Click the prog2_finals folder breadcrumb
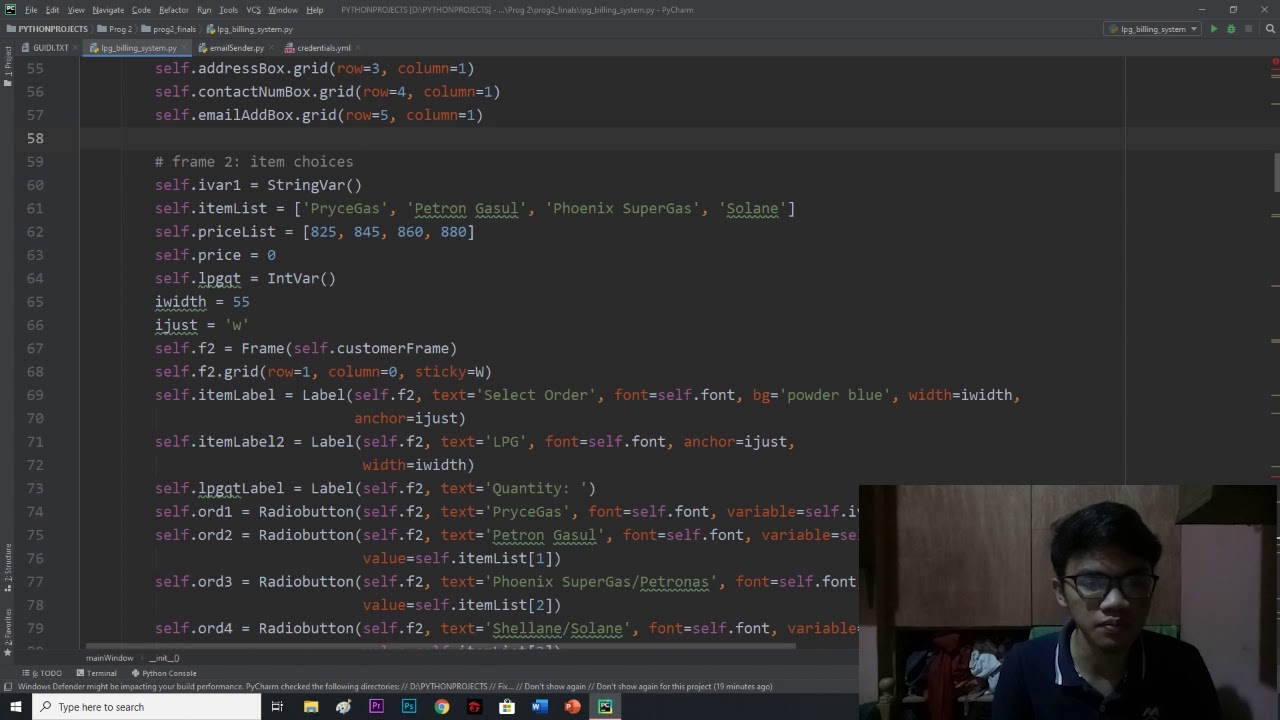This screenshot has height=720, width=1280. tap(169, 29)
